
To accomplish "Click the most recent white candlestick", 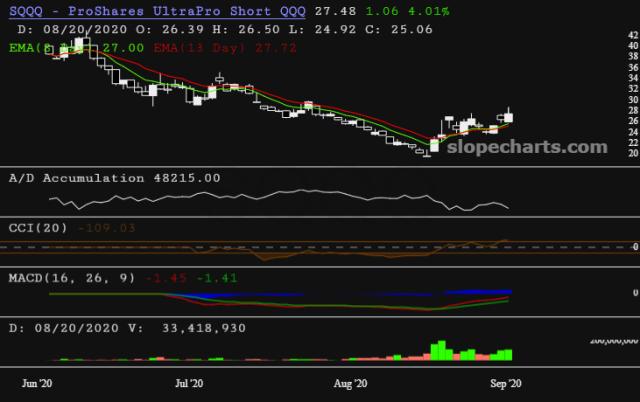I will [x=508, y=118].
